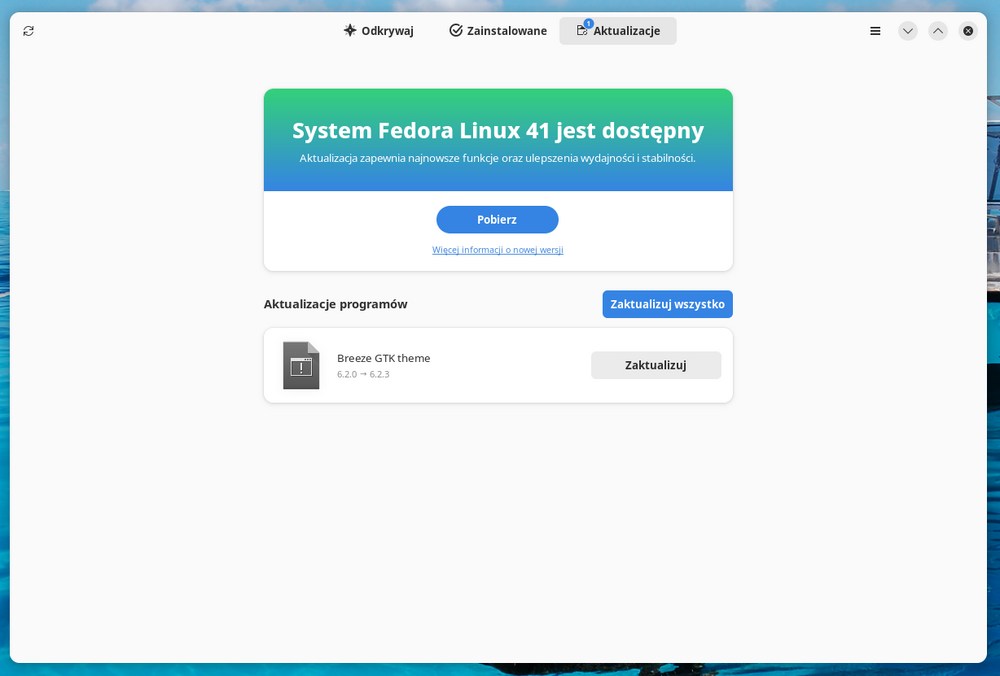Click the Fedora Linux 41 banner heading

498,131
